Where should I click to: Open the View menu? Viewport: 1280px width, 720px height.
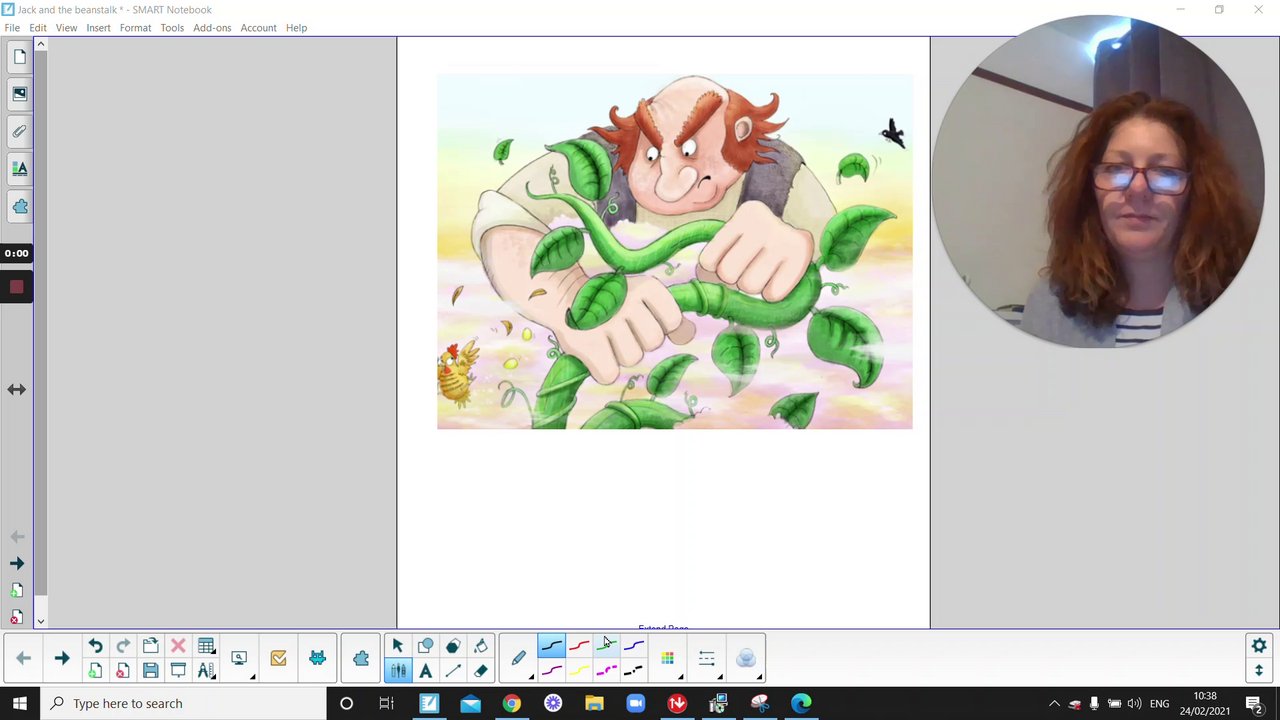[66, 28]
